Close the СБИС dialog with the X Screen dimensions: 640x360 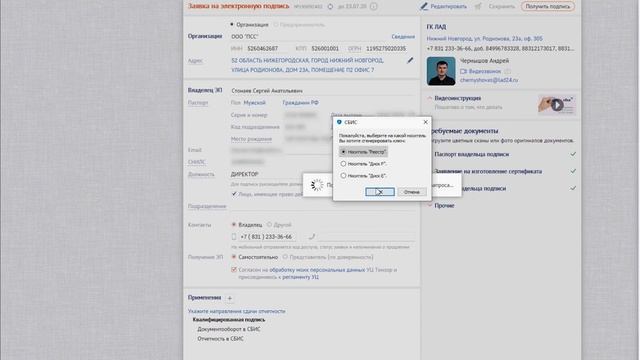425,122
